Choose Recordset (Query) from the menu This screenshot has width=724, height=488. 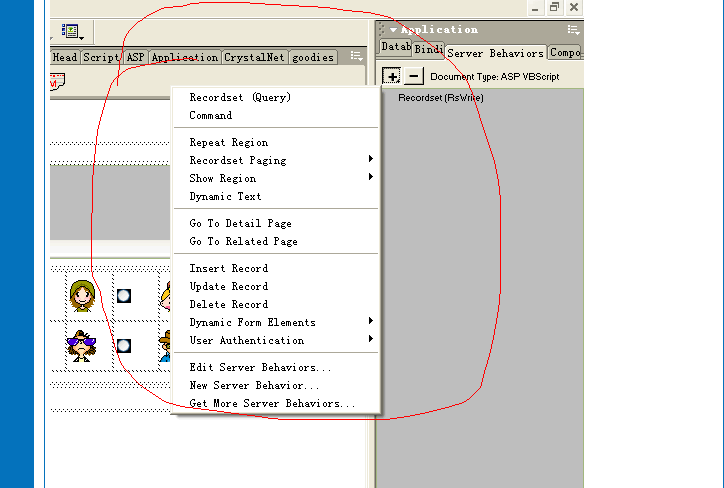point(240,97)
